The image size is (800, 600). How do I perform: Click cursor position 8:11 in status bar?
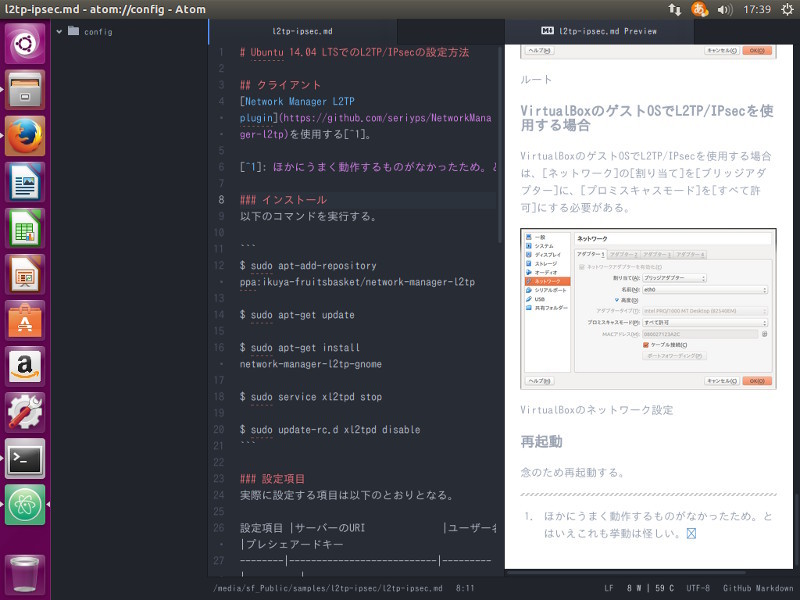point(465,588)
